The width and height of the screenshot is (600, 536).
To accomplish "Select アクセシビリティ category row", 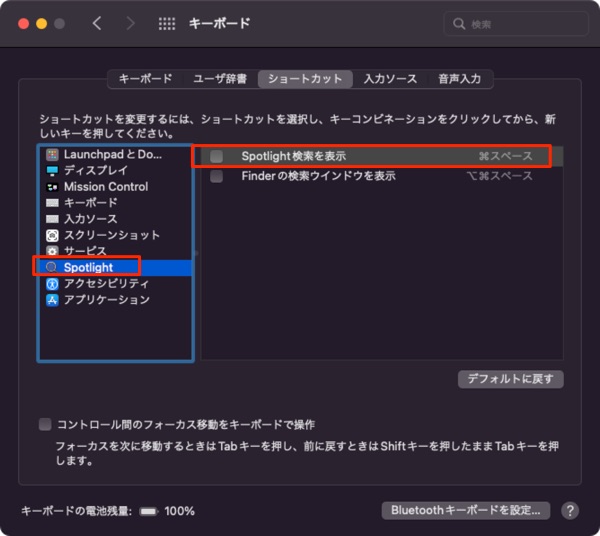I will [x=116, y=283].
